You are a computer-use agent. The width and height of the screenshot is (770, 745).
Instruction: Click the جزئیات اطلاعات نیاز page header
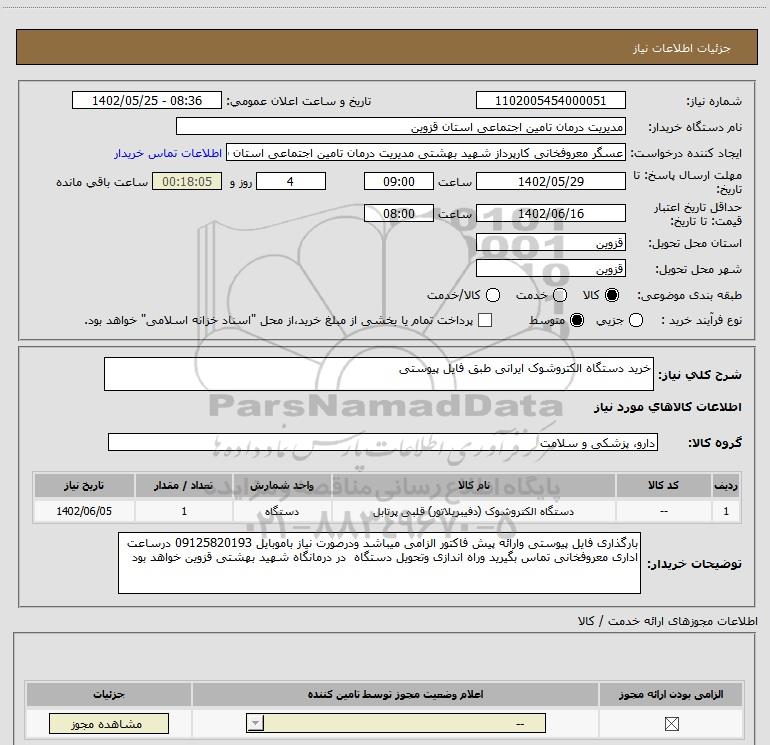(387, 47)
